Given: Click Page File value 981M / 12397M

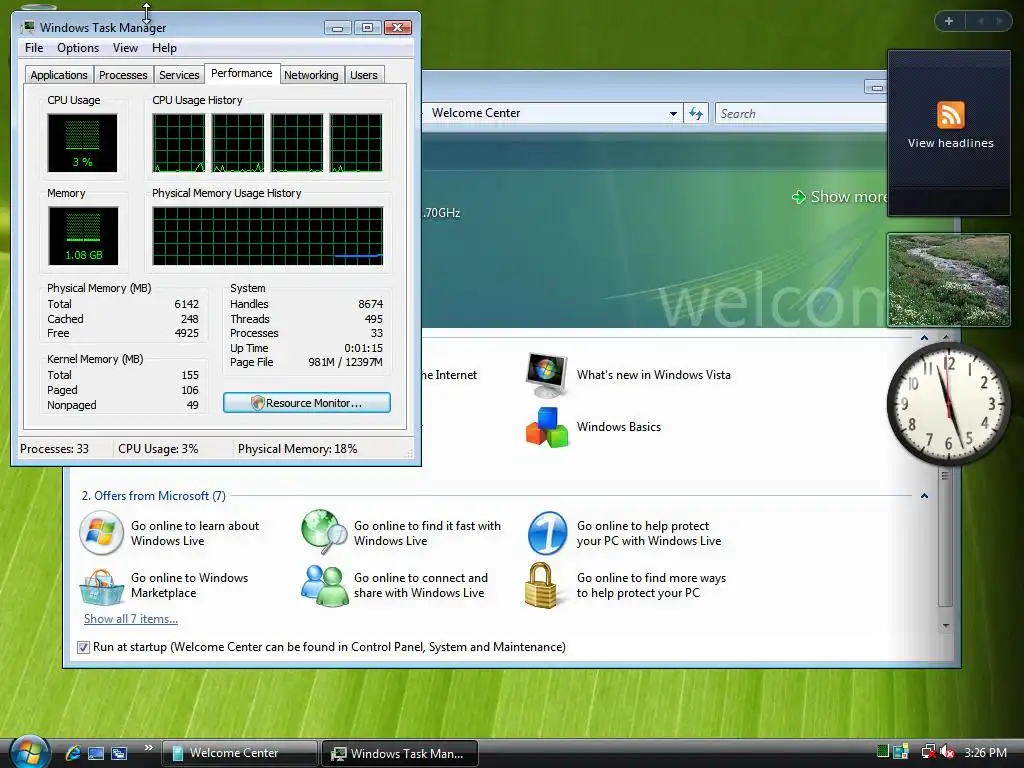Looking at the screenshot, I should [345, 362].
